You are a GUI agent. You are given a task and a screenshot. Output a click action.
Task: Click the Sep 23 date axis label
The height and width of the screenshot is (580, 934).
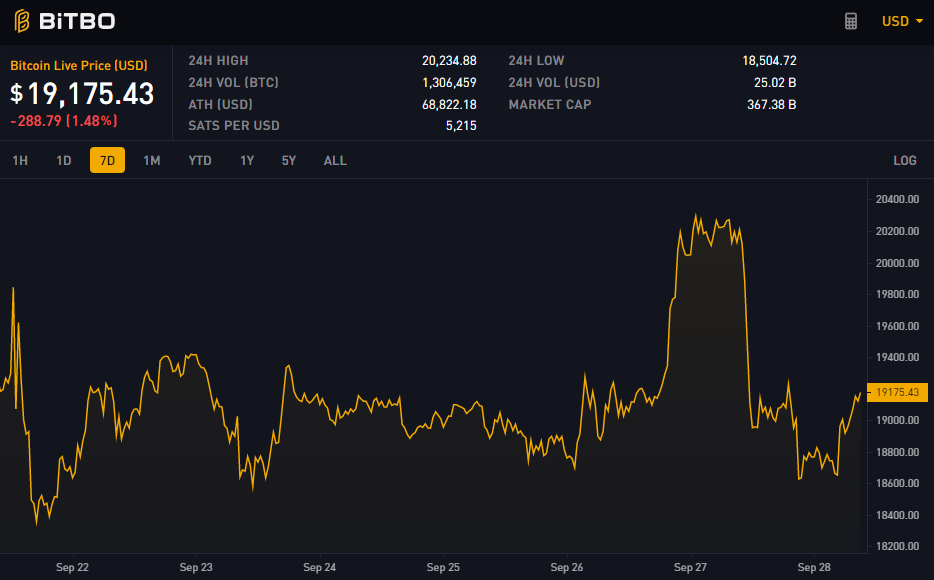[x=196, y=567]
